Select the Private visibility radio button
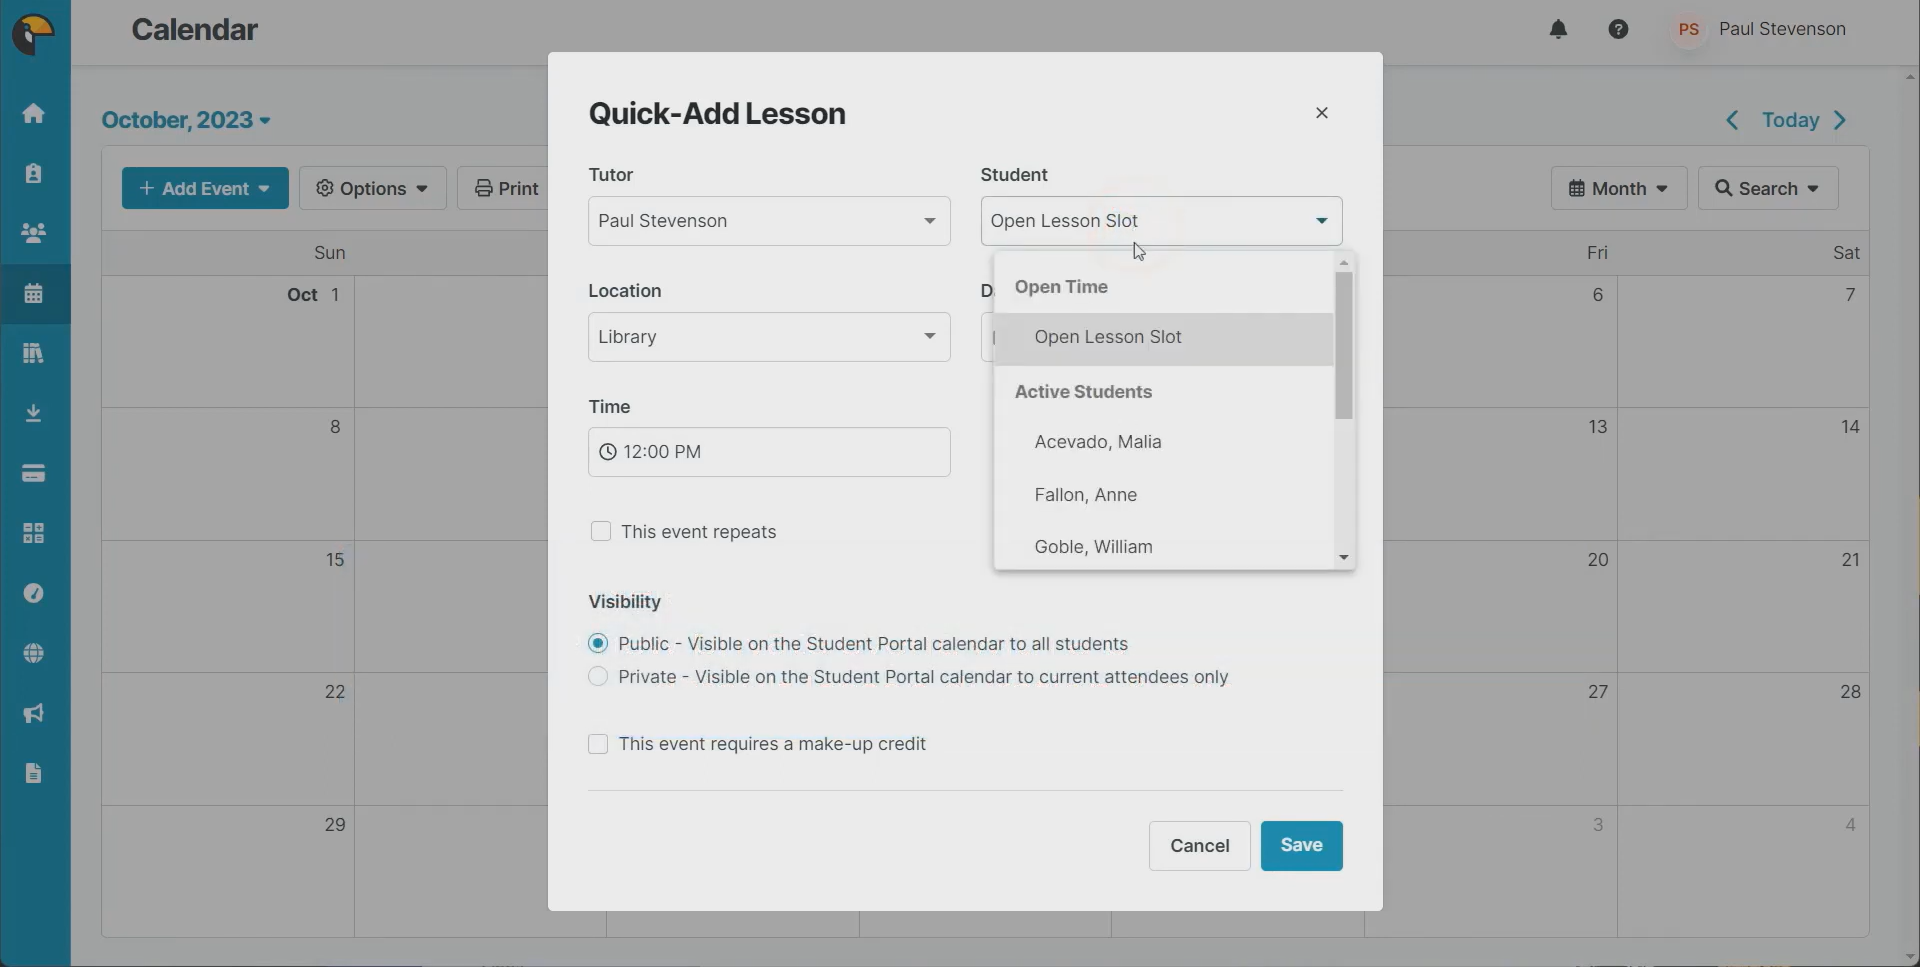 [598, 677]
